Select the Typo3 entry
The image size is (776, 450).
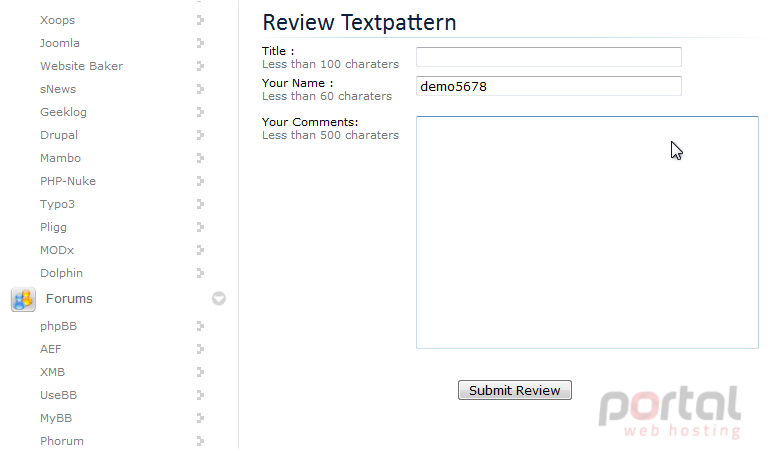click(57, 204)
